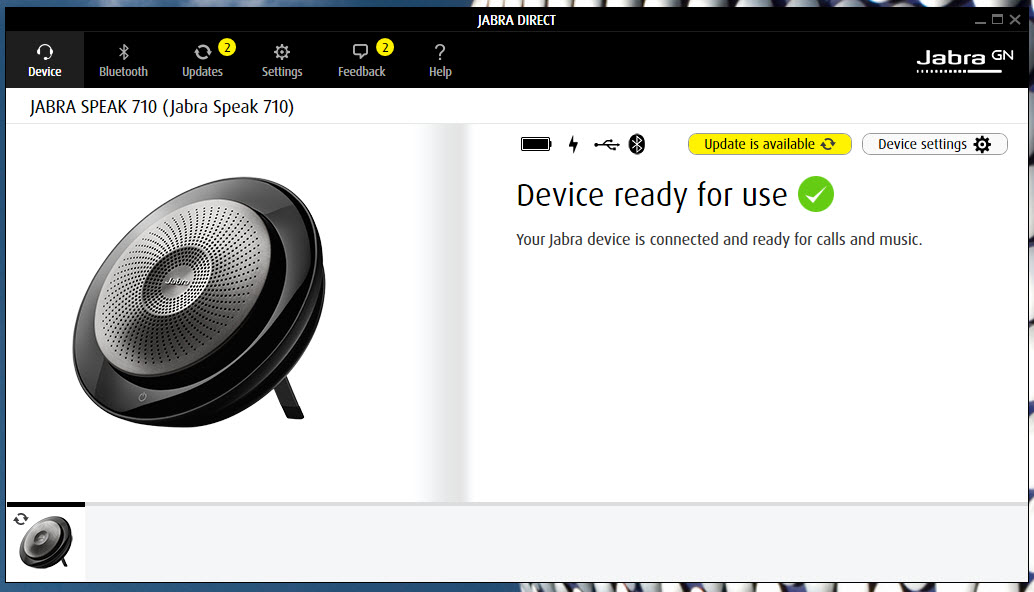The height and width of the screenshot is (592, 1034).
Task: Minimize the Jabra Direct window
Action: click(980, 20)
